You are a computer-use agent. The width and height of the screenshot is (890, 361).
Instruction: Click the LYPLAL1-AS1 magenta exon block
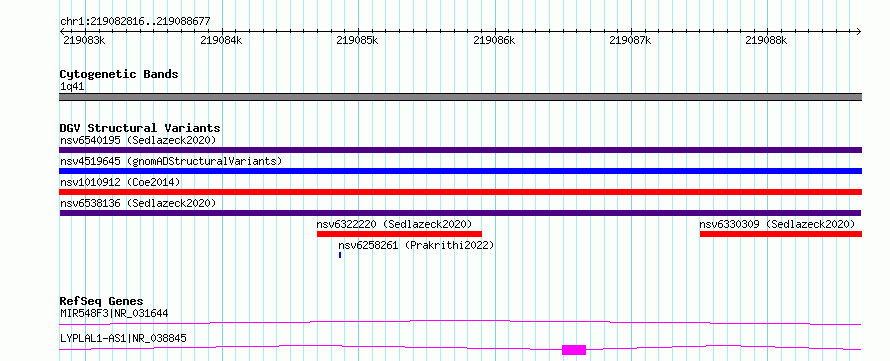(574, 350)
